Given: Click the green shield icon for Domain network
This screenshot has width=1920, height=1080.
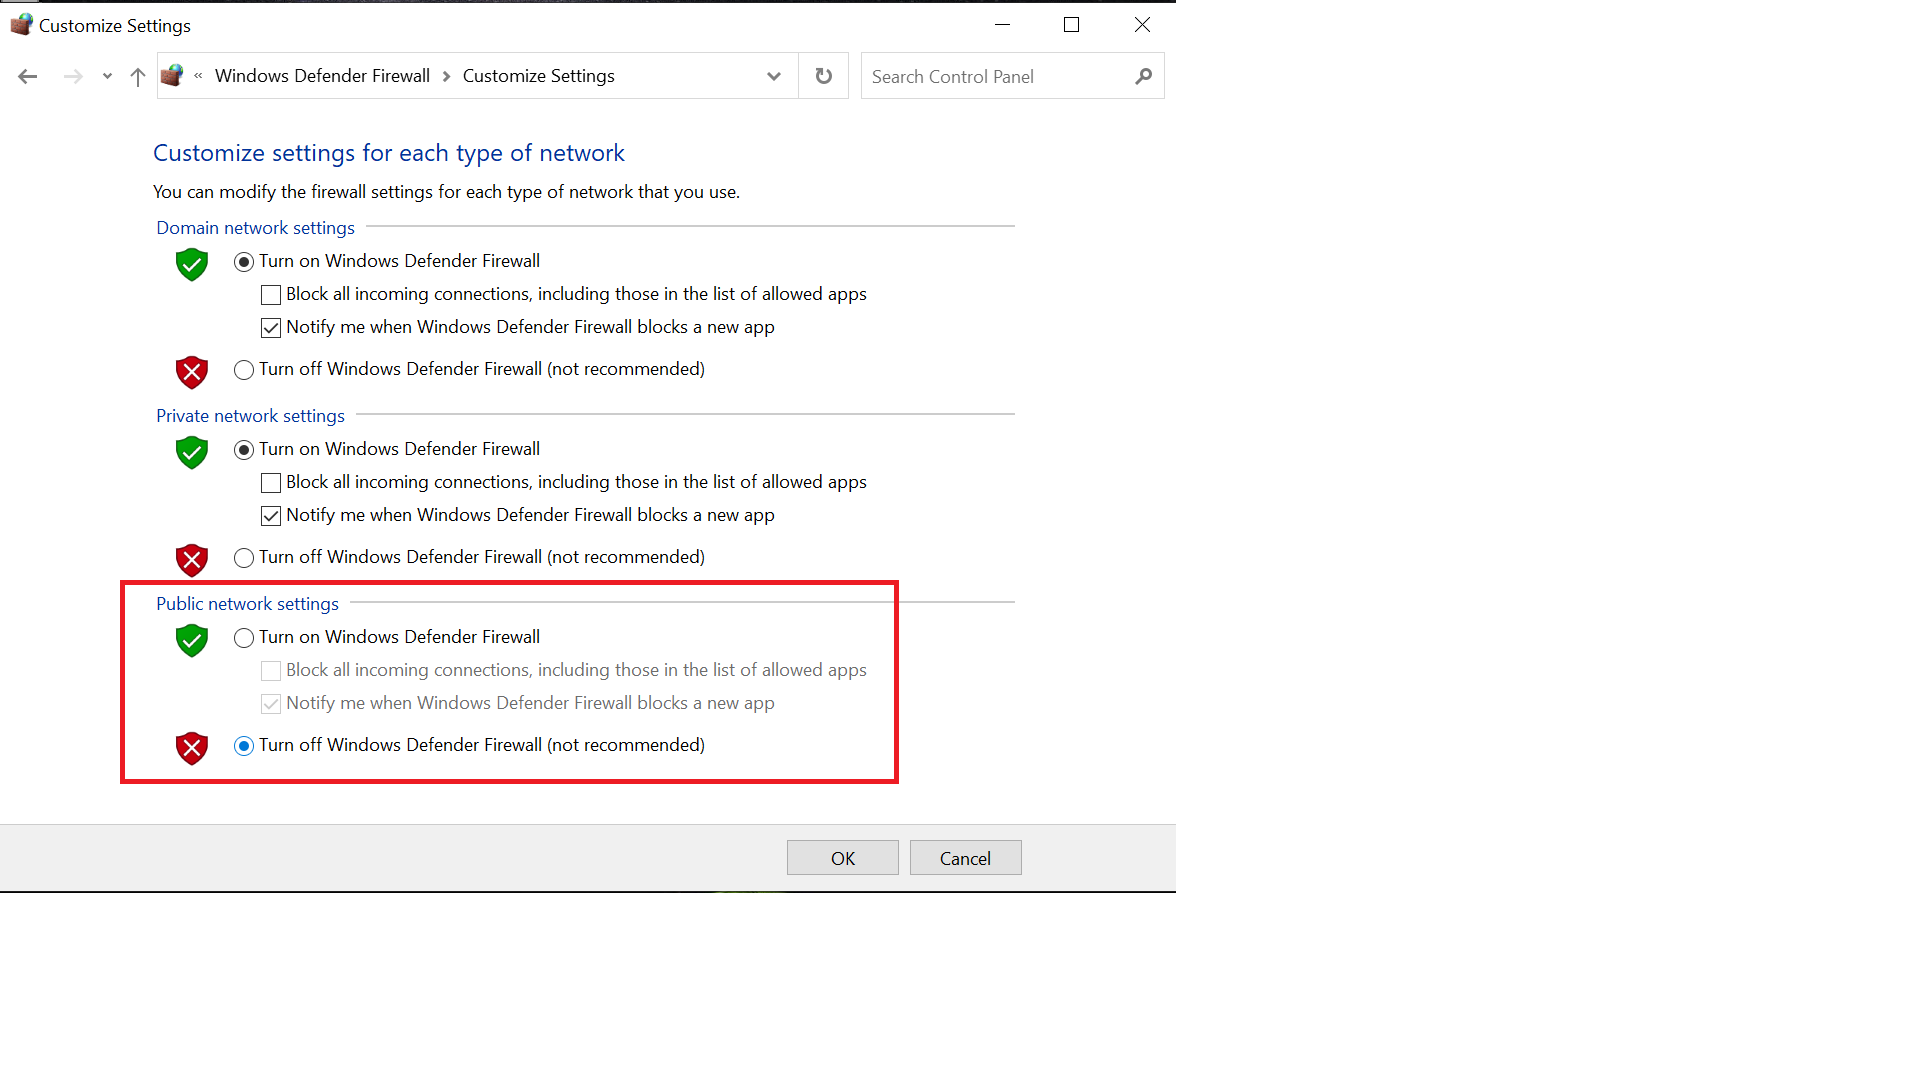Looking at the screenshot, I should 191,262.
